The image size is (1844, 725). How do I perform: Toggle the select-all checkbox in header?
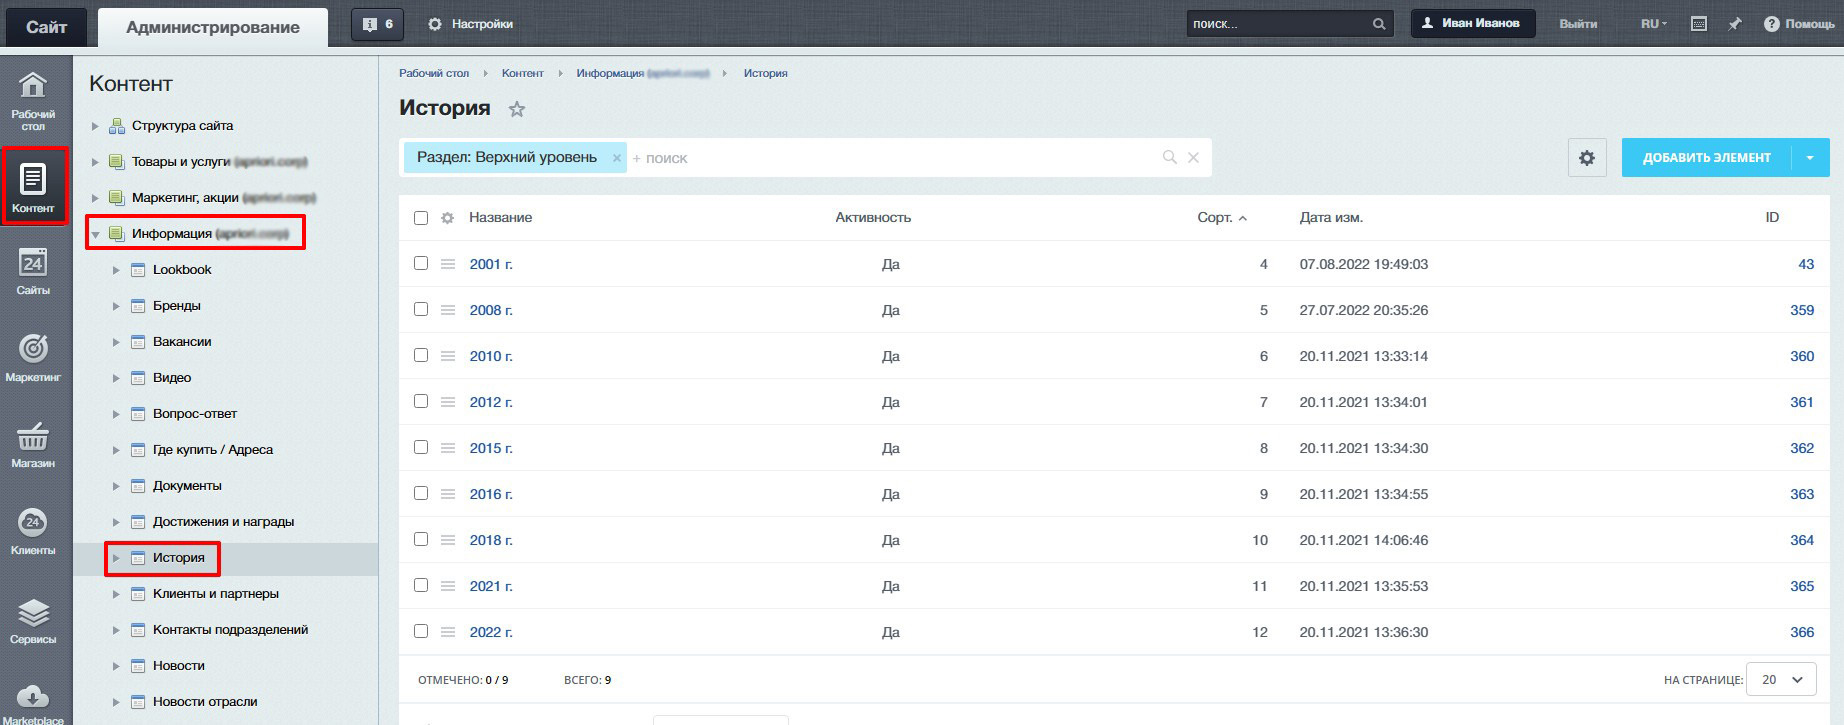[421, 217]
